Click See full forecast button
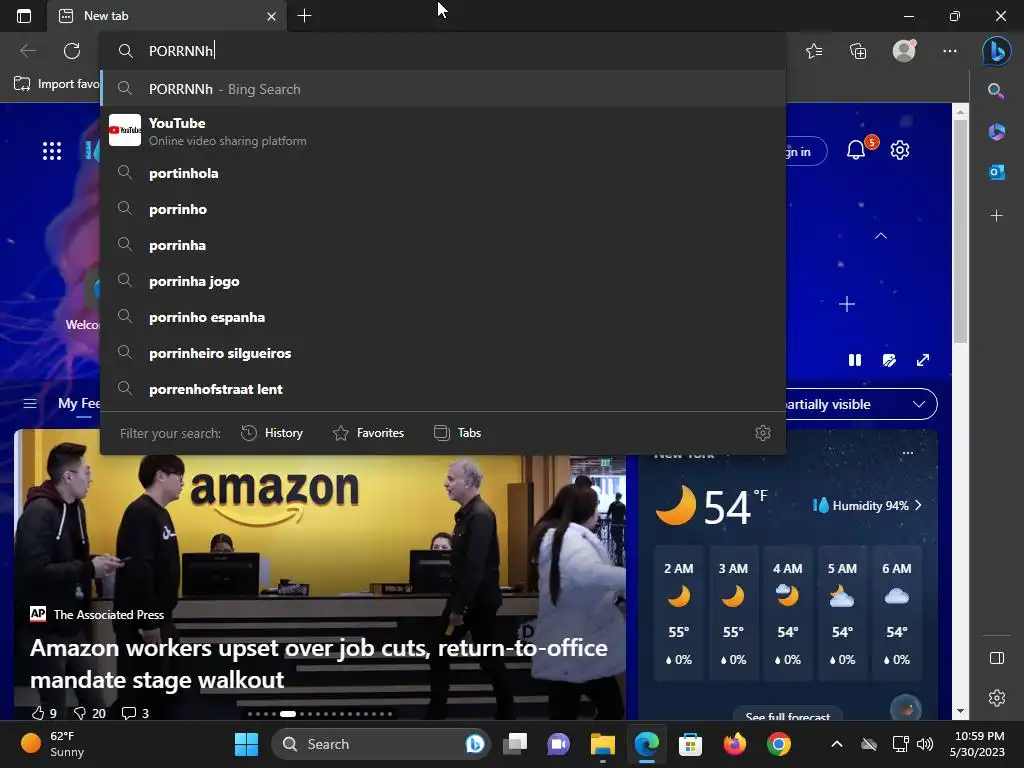The width and height of the screenshot is (1024, 768). click(x=788, y=716)
